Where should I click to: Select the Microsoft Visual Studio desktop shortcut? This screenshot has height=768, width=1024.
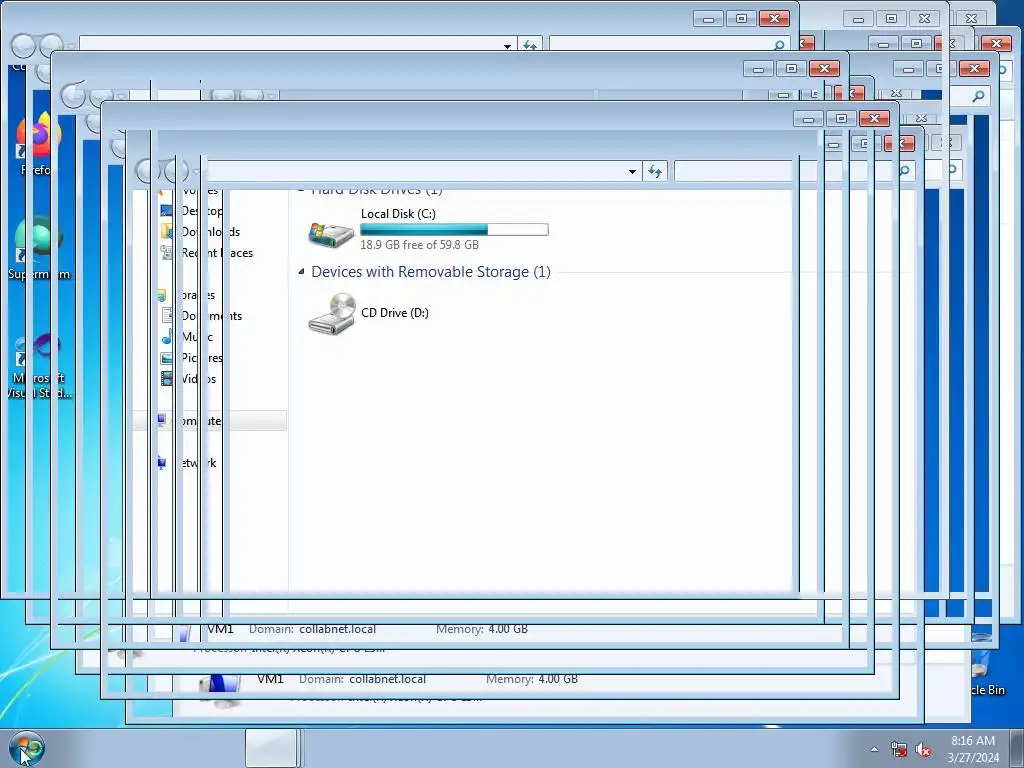pos(39,366)
